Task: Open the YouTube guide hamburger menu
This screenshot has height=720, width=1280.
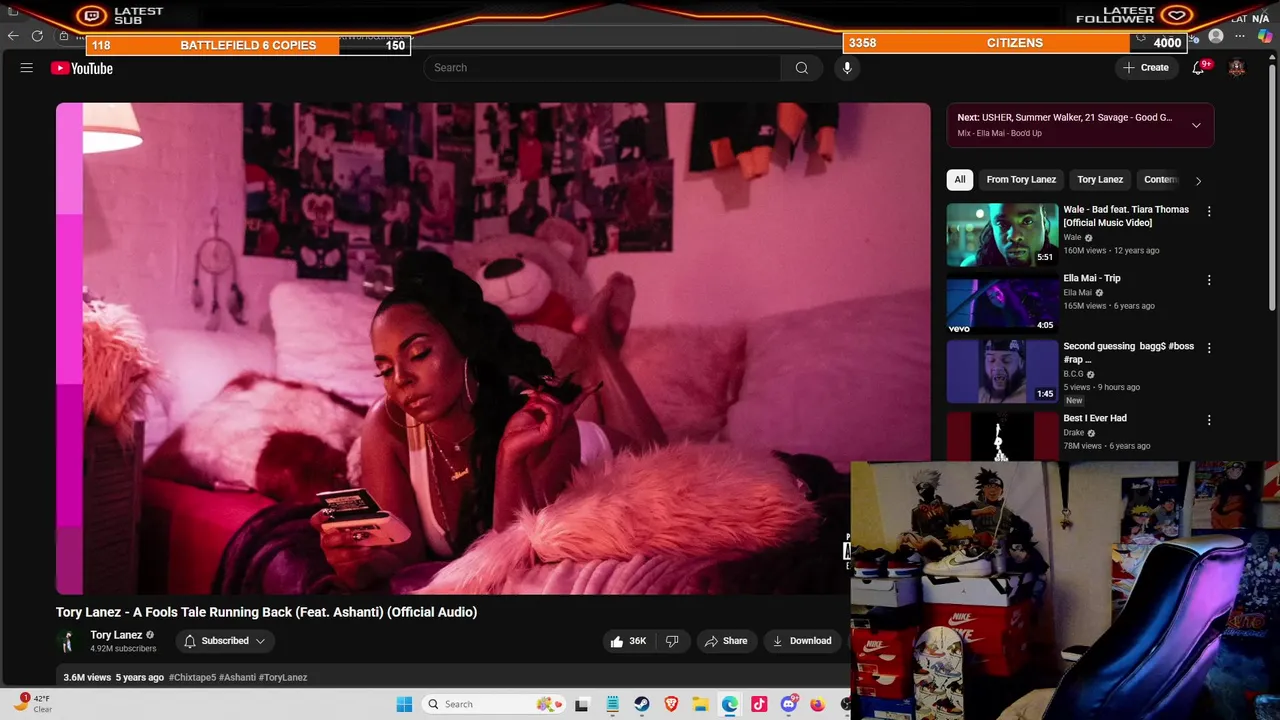Action: point(27,68)
